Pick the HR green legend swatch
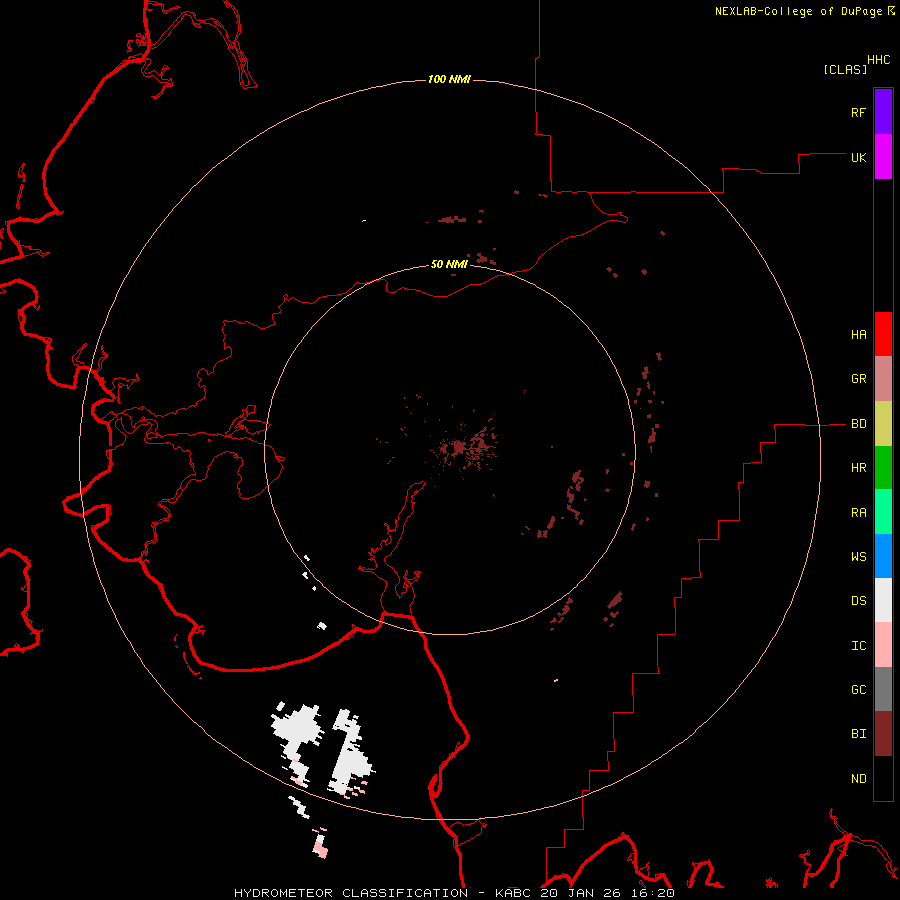 (883, 468)
